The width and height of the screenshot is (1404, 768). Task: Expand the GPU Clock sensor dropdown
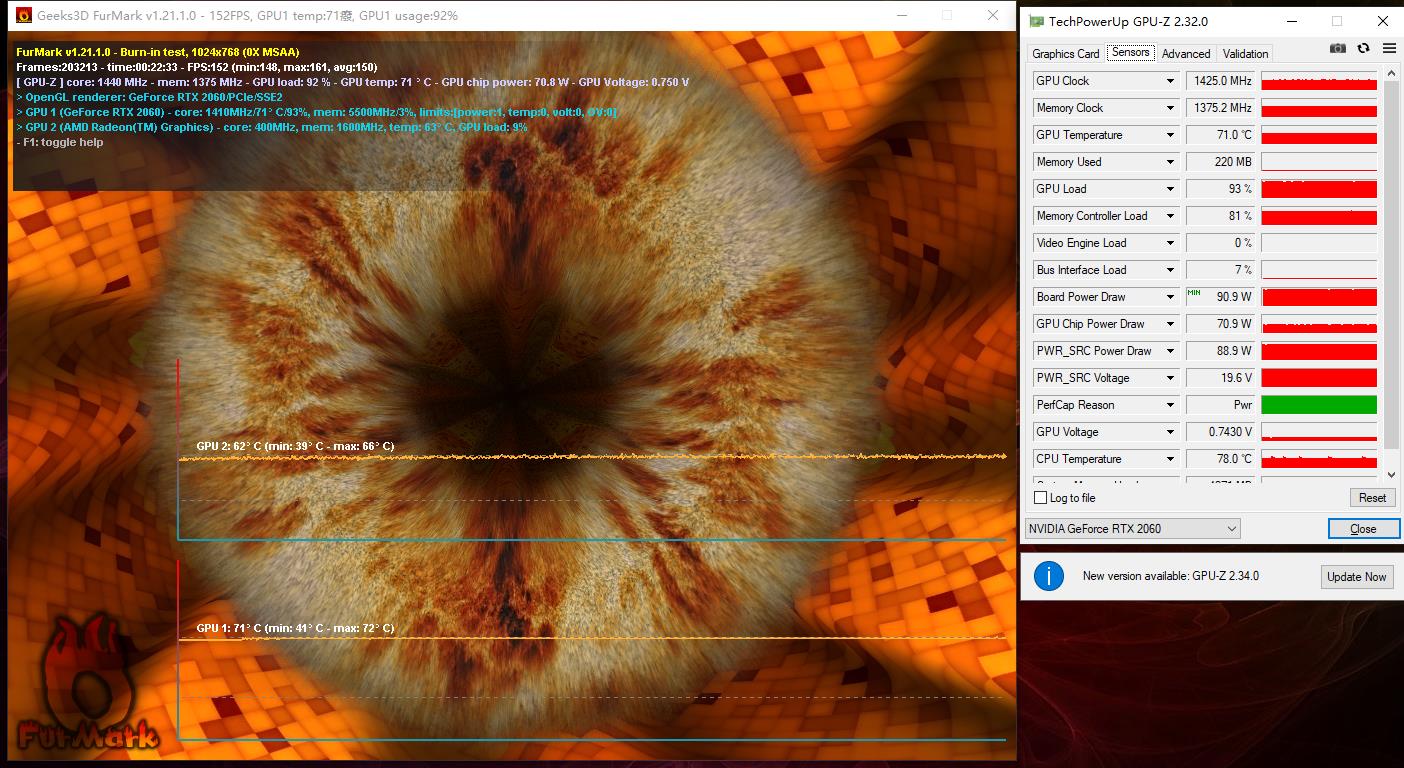[x=1170, y=81]
